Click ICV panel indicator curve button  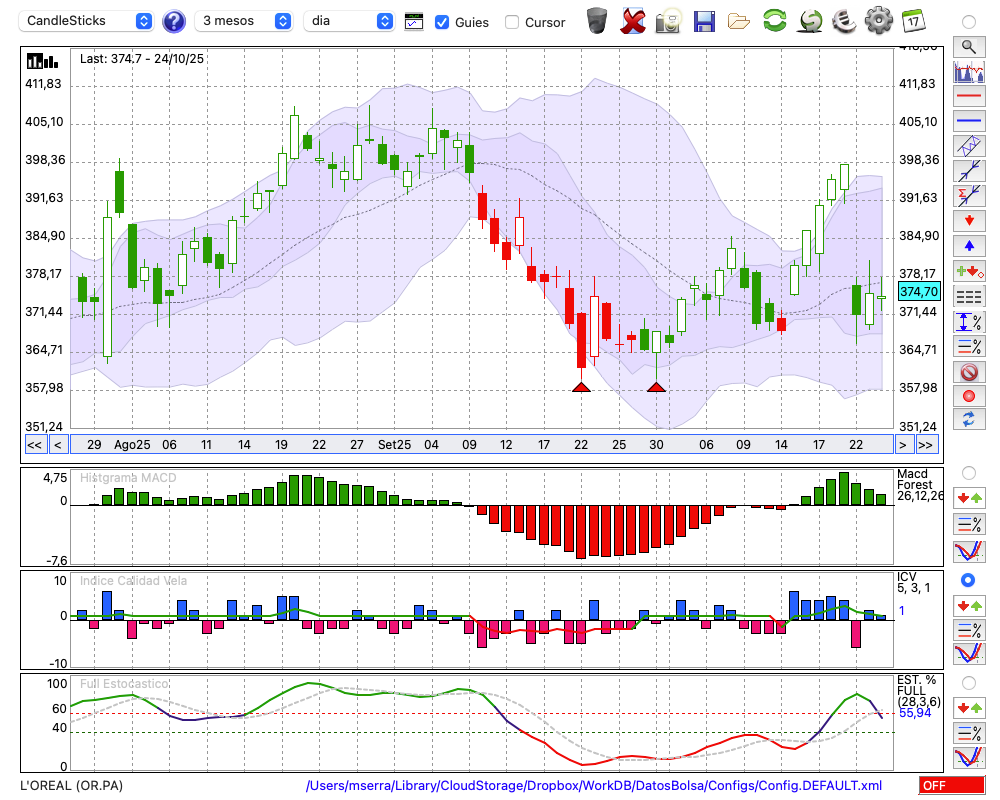[969, 654]
